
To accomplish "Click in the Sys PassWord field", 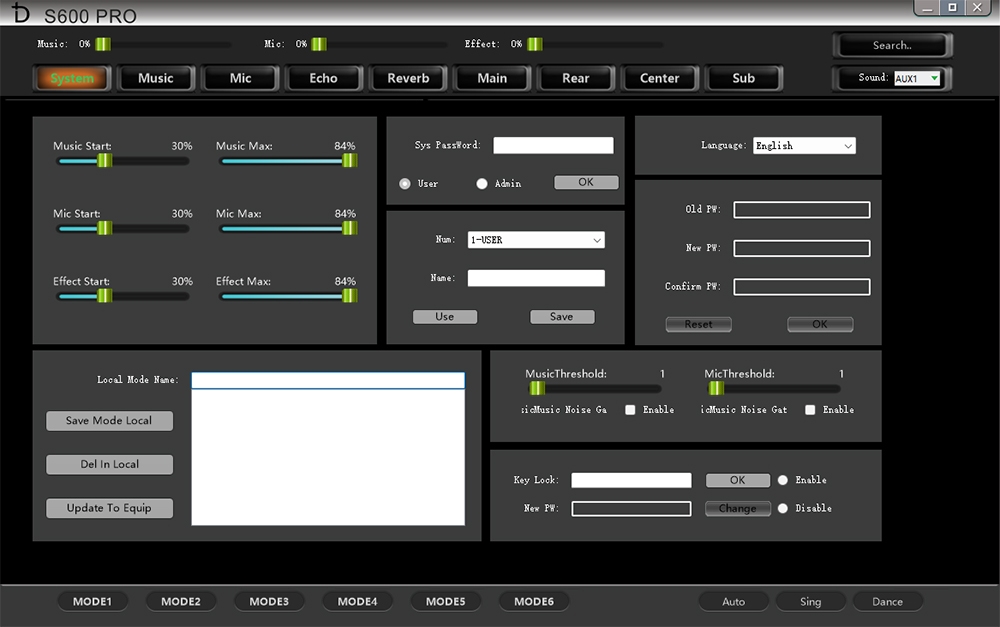I will [x=553, y=146].
